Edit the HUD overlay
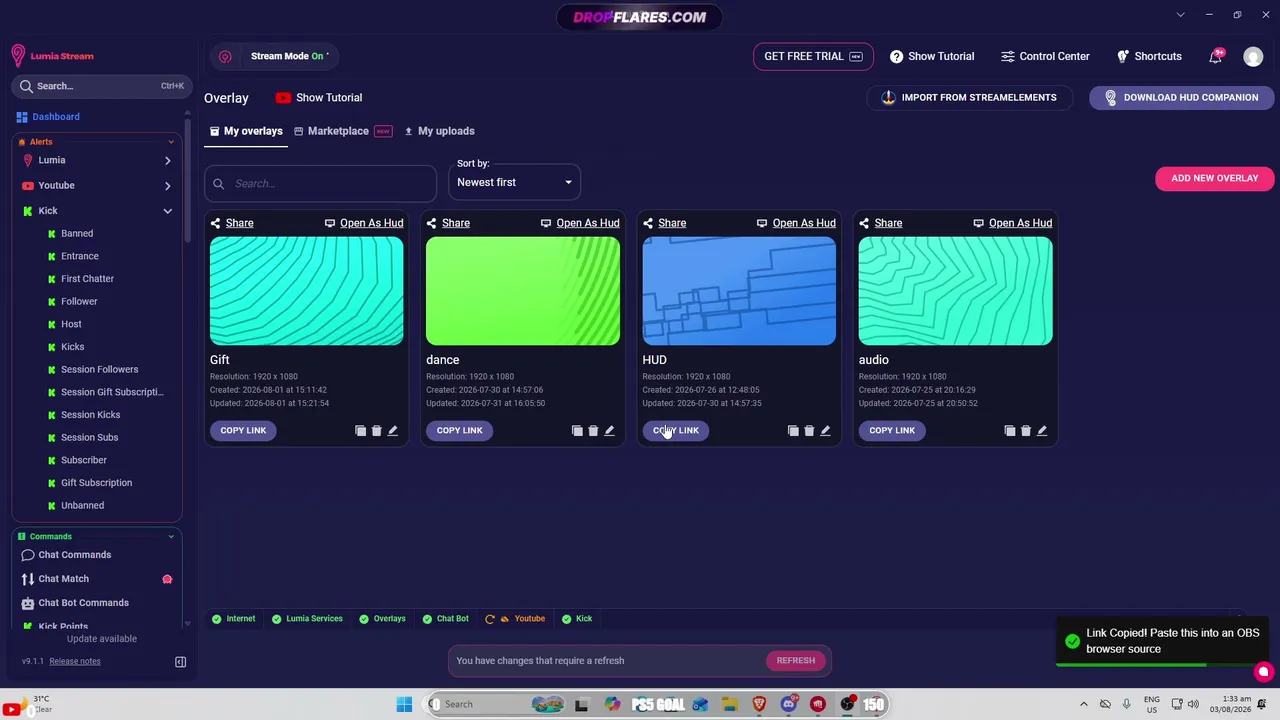The width and height of the screenshot is (1280, 720). pos(825,431)
